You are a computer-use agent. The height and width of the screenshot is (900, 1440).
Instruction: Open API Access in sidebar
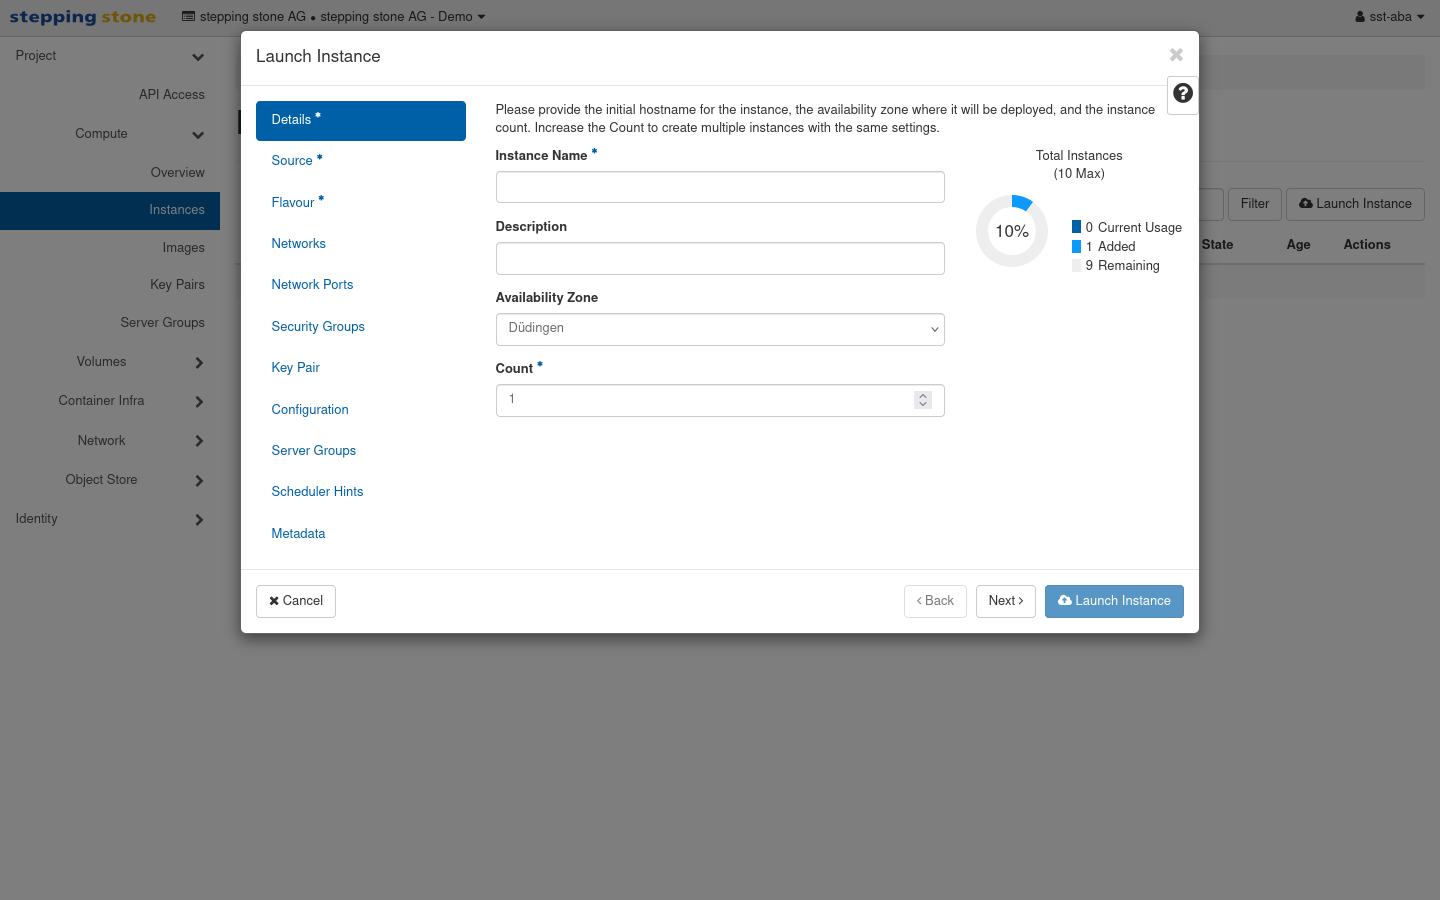coord(172,95)
